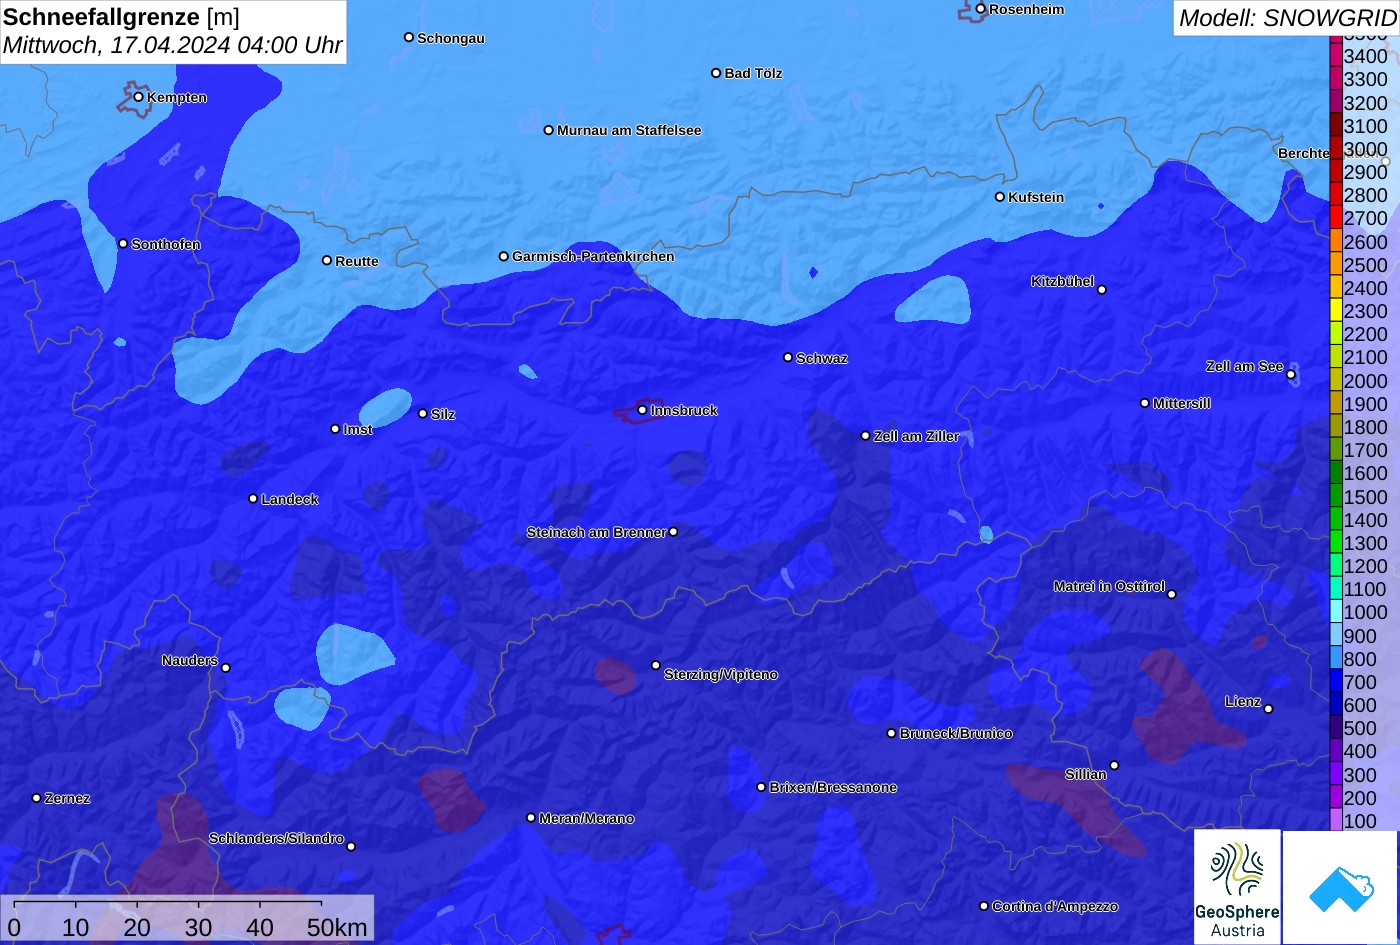Select the "Silz" town label
This screenshot has height=945, width=1400.
click(443, 414)
